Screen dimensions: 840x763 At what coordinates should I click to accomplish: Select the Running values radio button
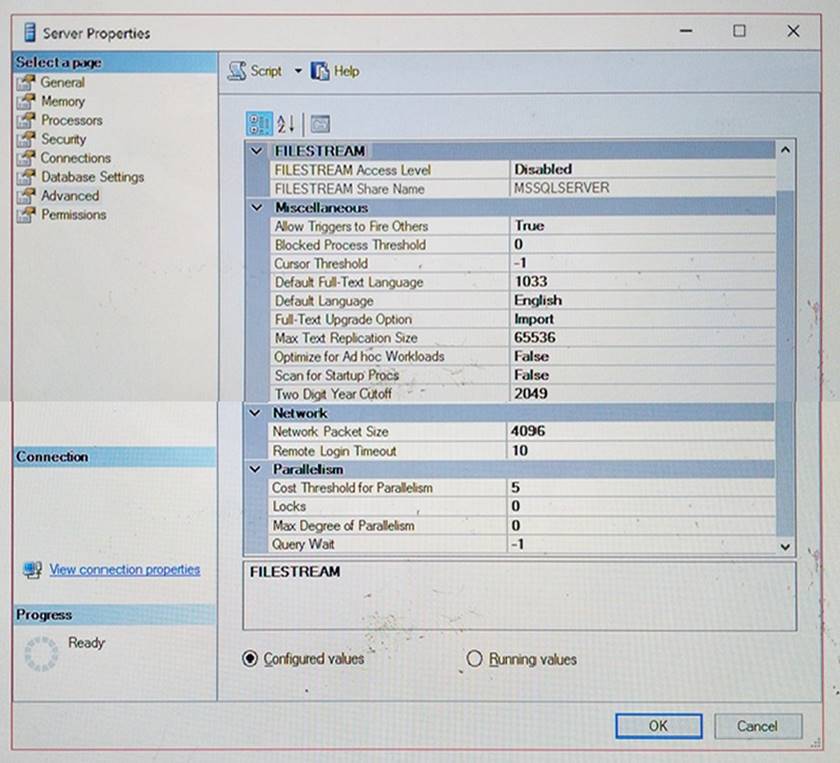click(x=474, y=659)
